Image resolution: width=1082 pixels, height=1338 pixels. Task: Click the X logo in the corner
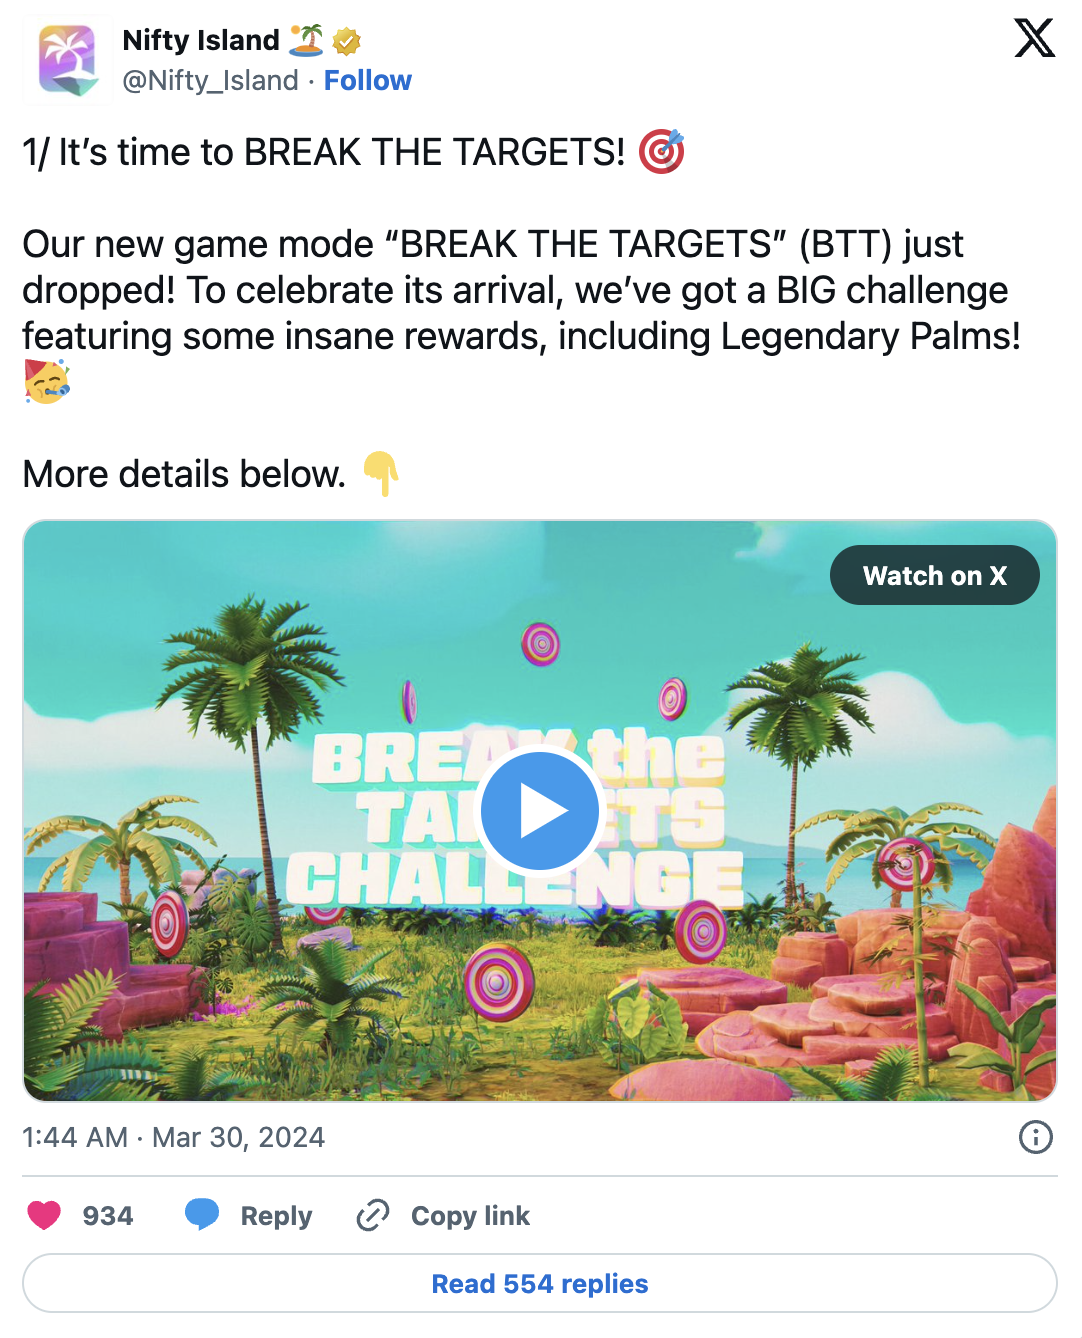[x=1034, y=39]
